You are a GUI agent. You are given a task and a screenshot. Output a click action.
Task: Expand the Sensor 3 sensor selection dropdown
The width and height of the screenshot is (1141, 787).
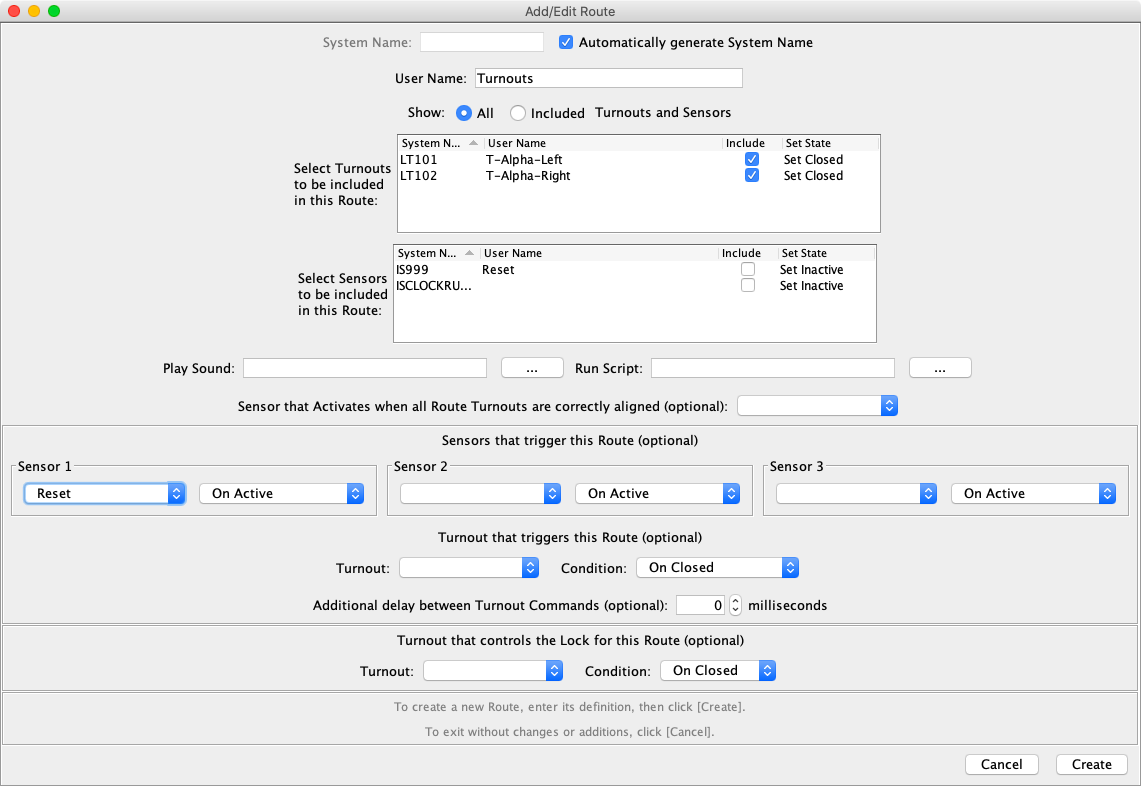pyautogui.click(x=857, y=494)
